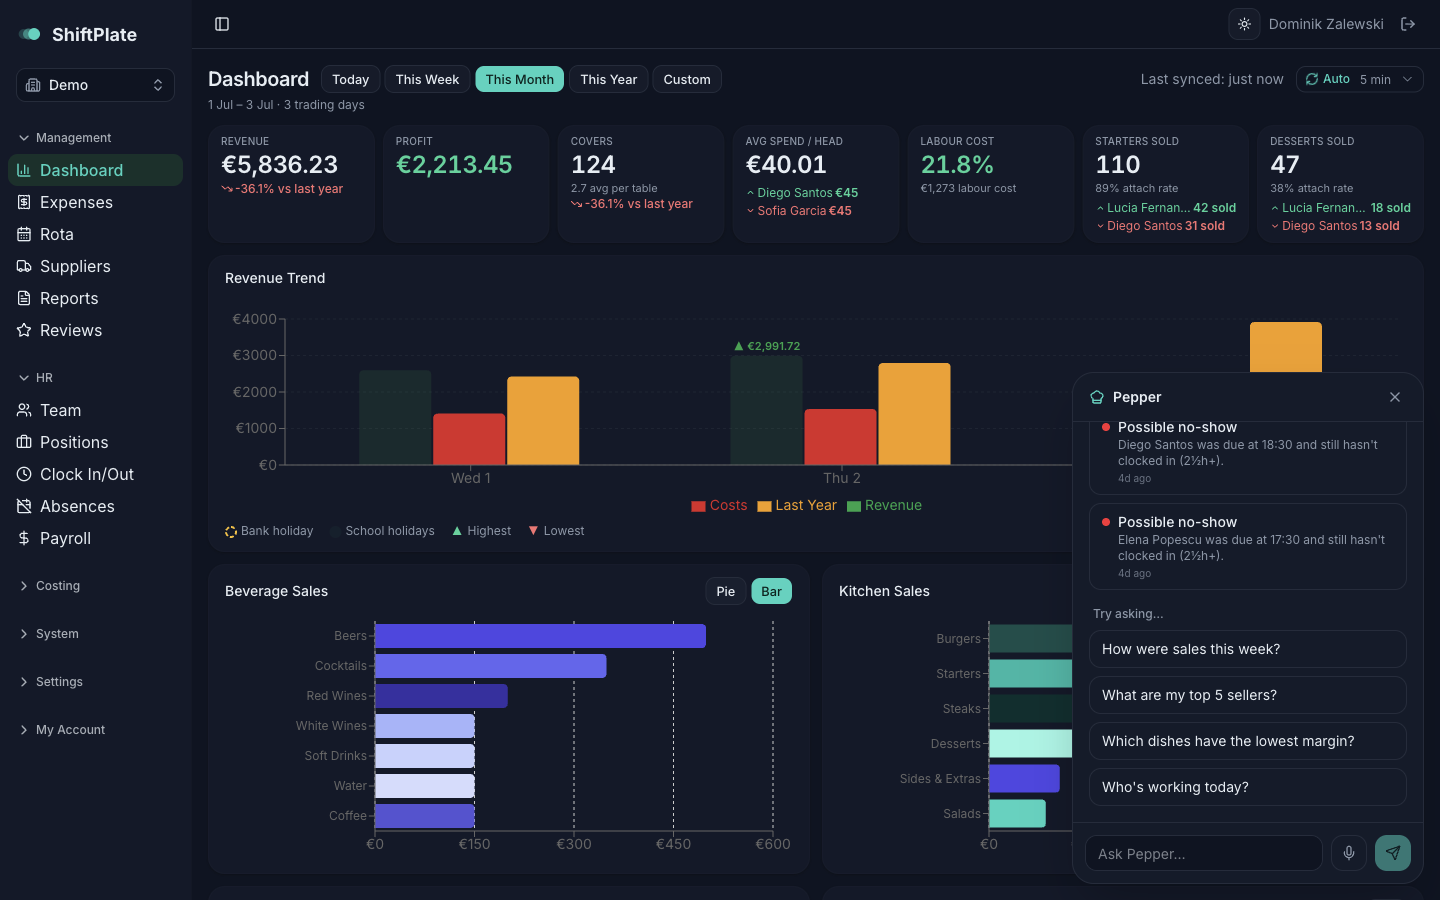The image size is (1440, 900).
Task: Open the Demo venue selector
Action: pos(95,85)
